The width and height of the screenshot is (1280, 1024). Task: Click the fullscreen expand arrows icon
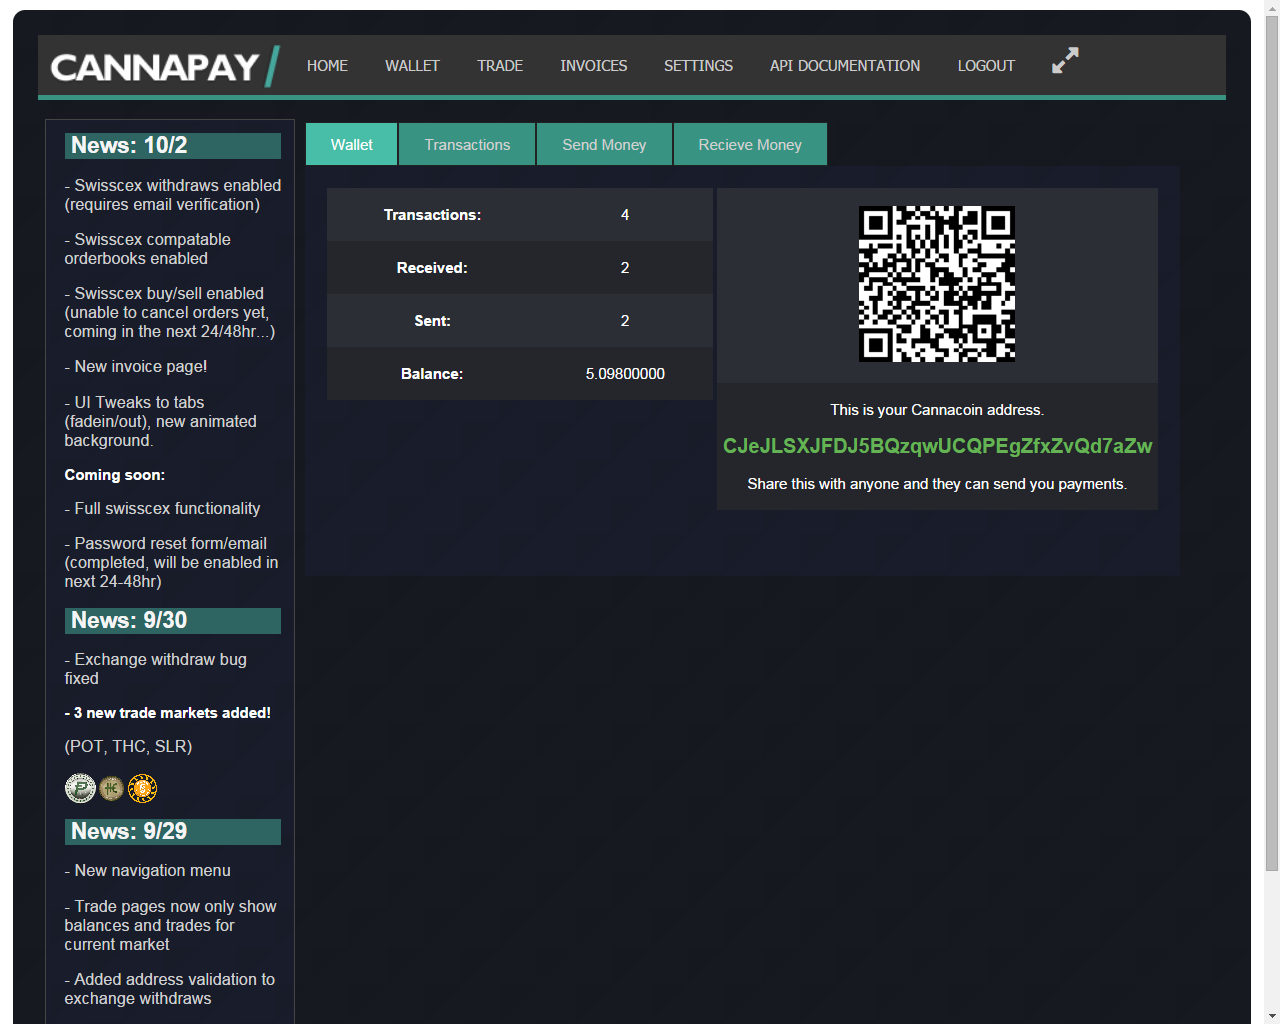coord(1065,60)
